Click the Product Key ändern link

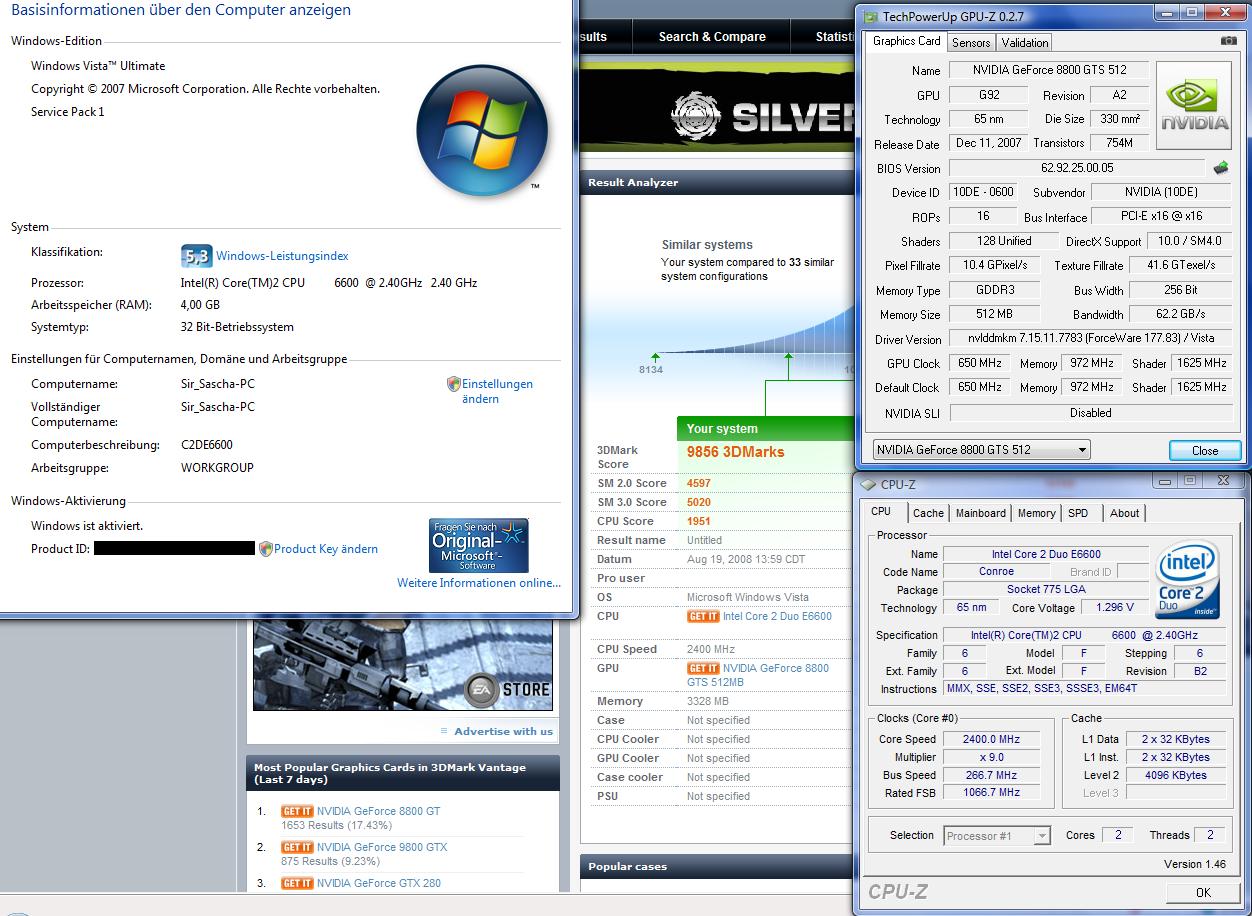(326, 548)
